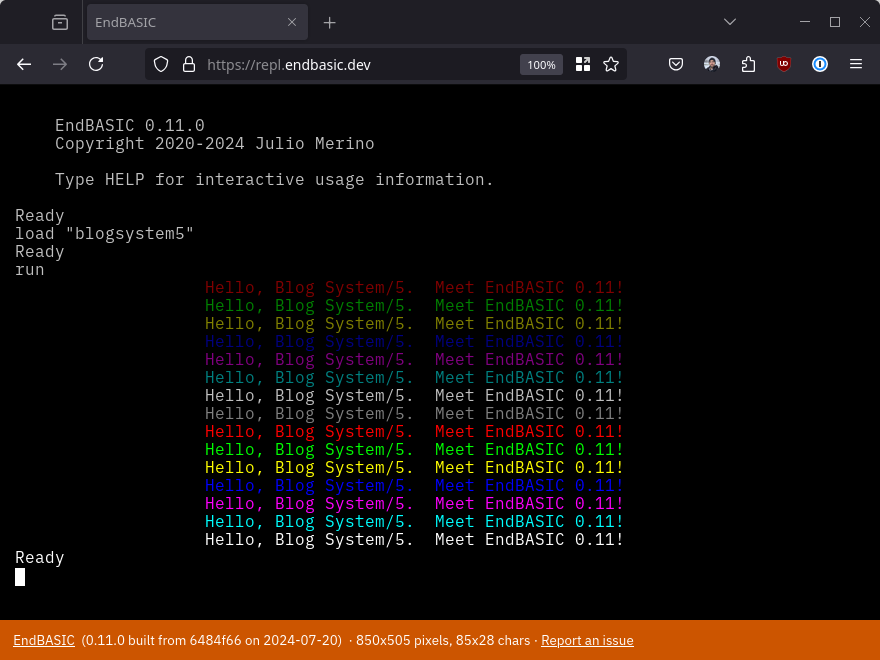Bookmark this page with the star
The width and height of the screenshot is (880, 660).
click(x=611, y=65)
